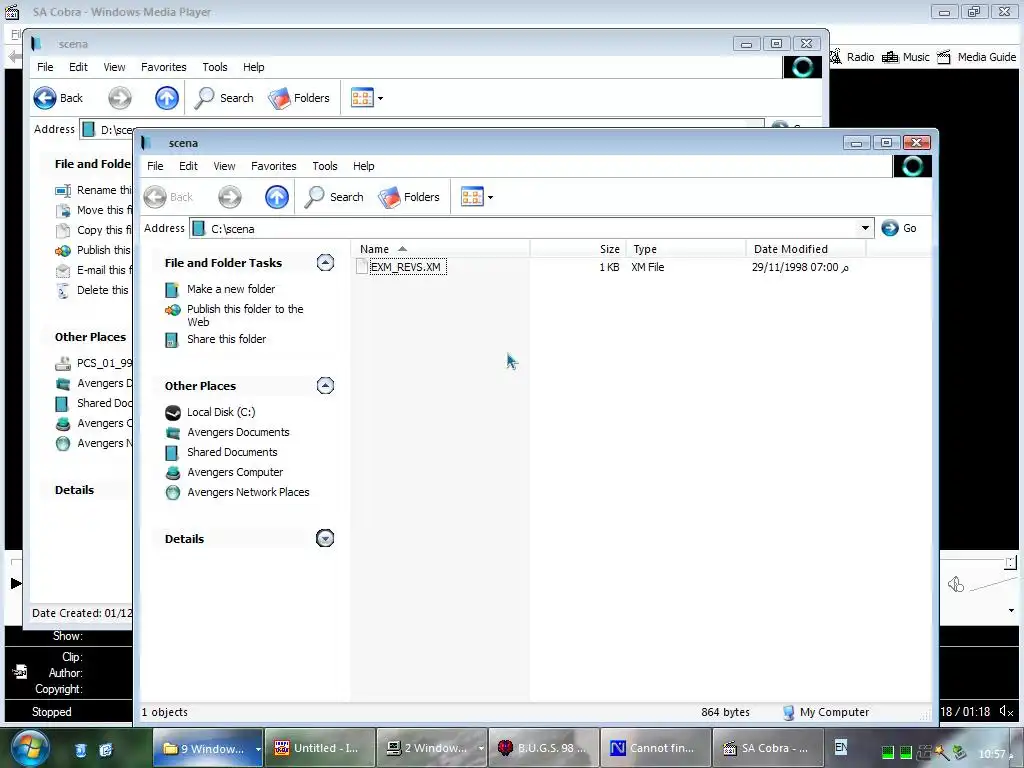Open Search in front scena window

(x=334, y=197)
